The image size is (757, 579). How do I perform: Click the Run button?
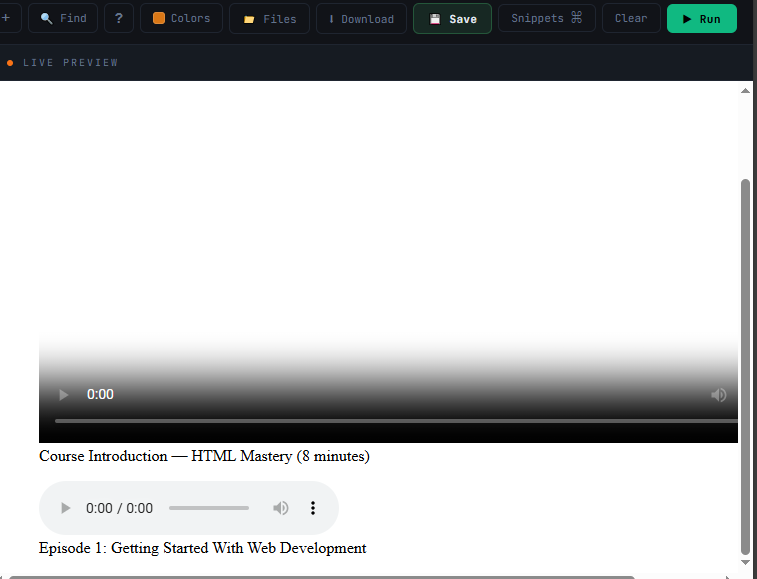tap(701, 19)
